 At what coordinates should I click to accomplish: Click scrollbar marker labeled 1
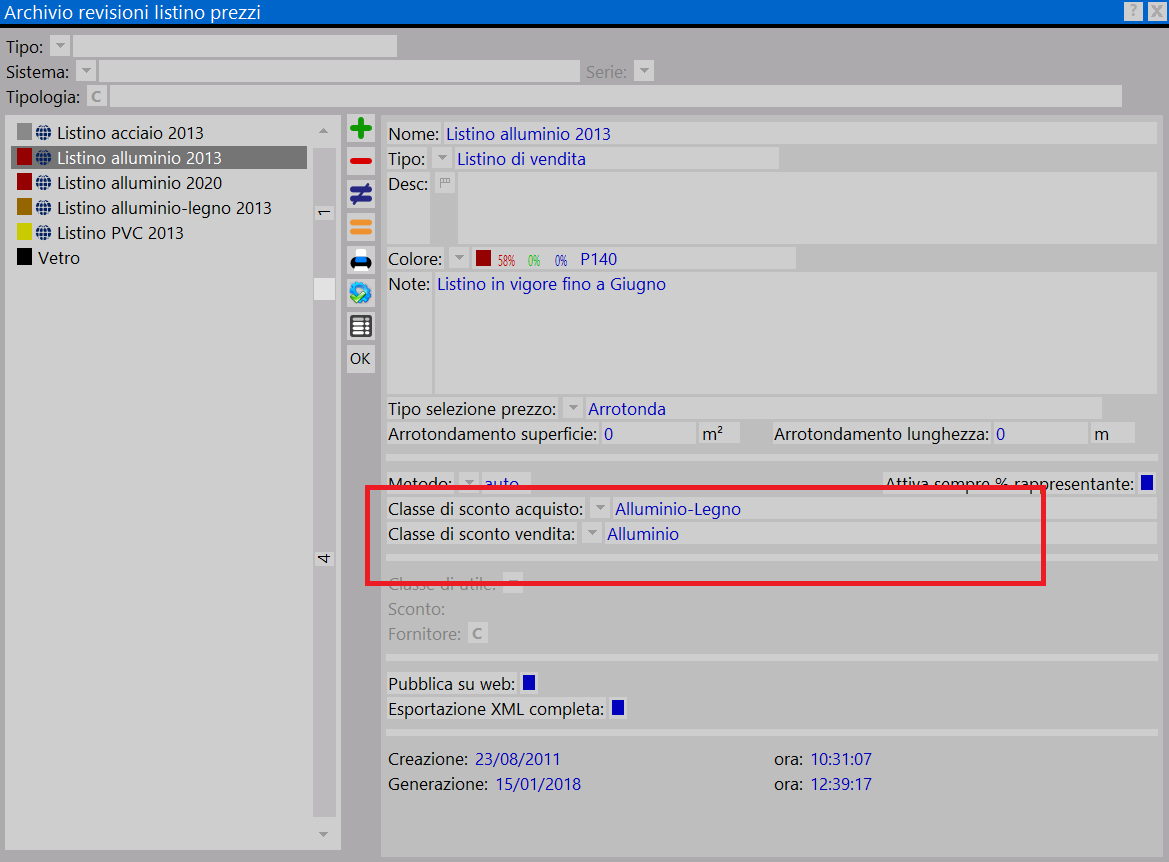(x=324, y=213)
